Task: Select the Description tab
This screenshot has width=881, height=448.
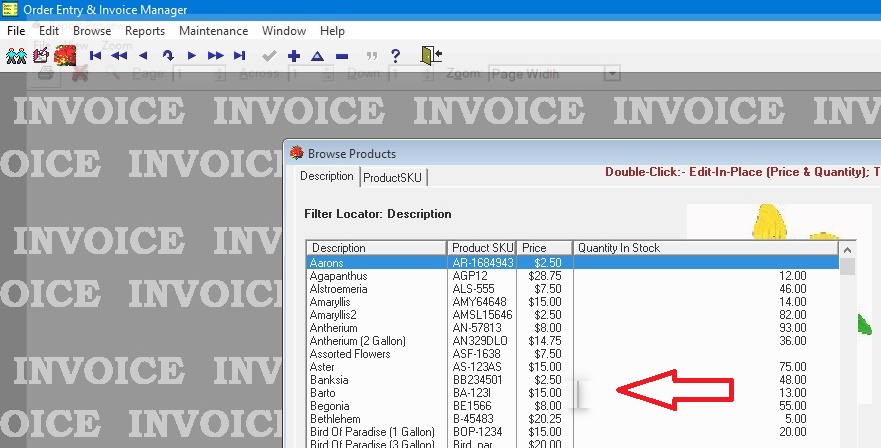Action: tap(327, 176)
